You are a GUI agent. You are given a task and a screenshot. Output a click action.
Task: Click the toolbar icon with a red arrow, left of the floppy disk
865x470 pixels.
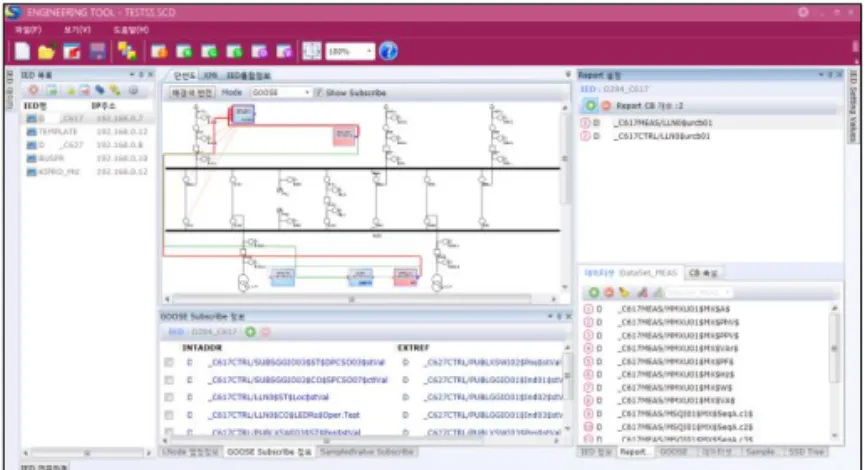click(72, 52)
